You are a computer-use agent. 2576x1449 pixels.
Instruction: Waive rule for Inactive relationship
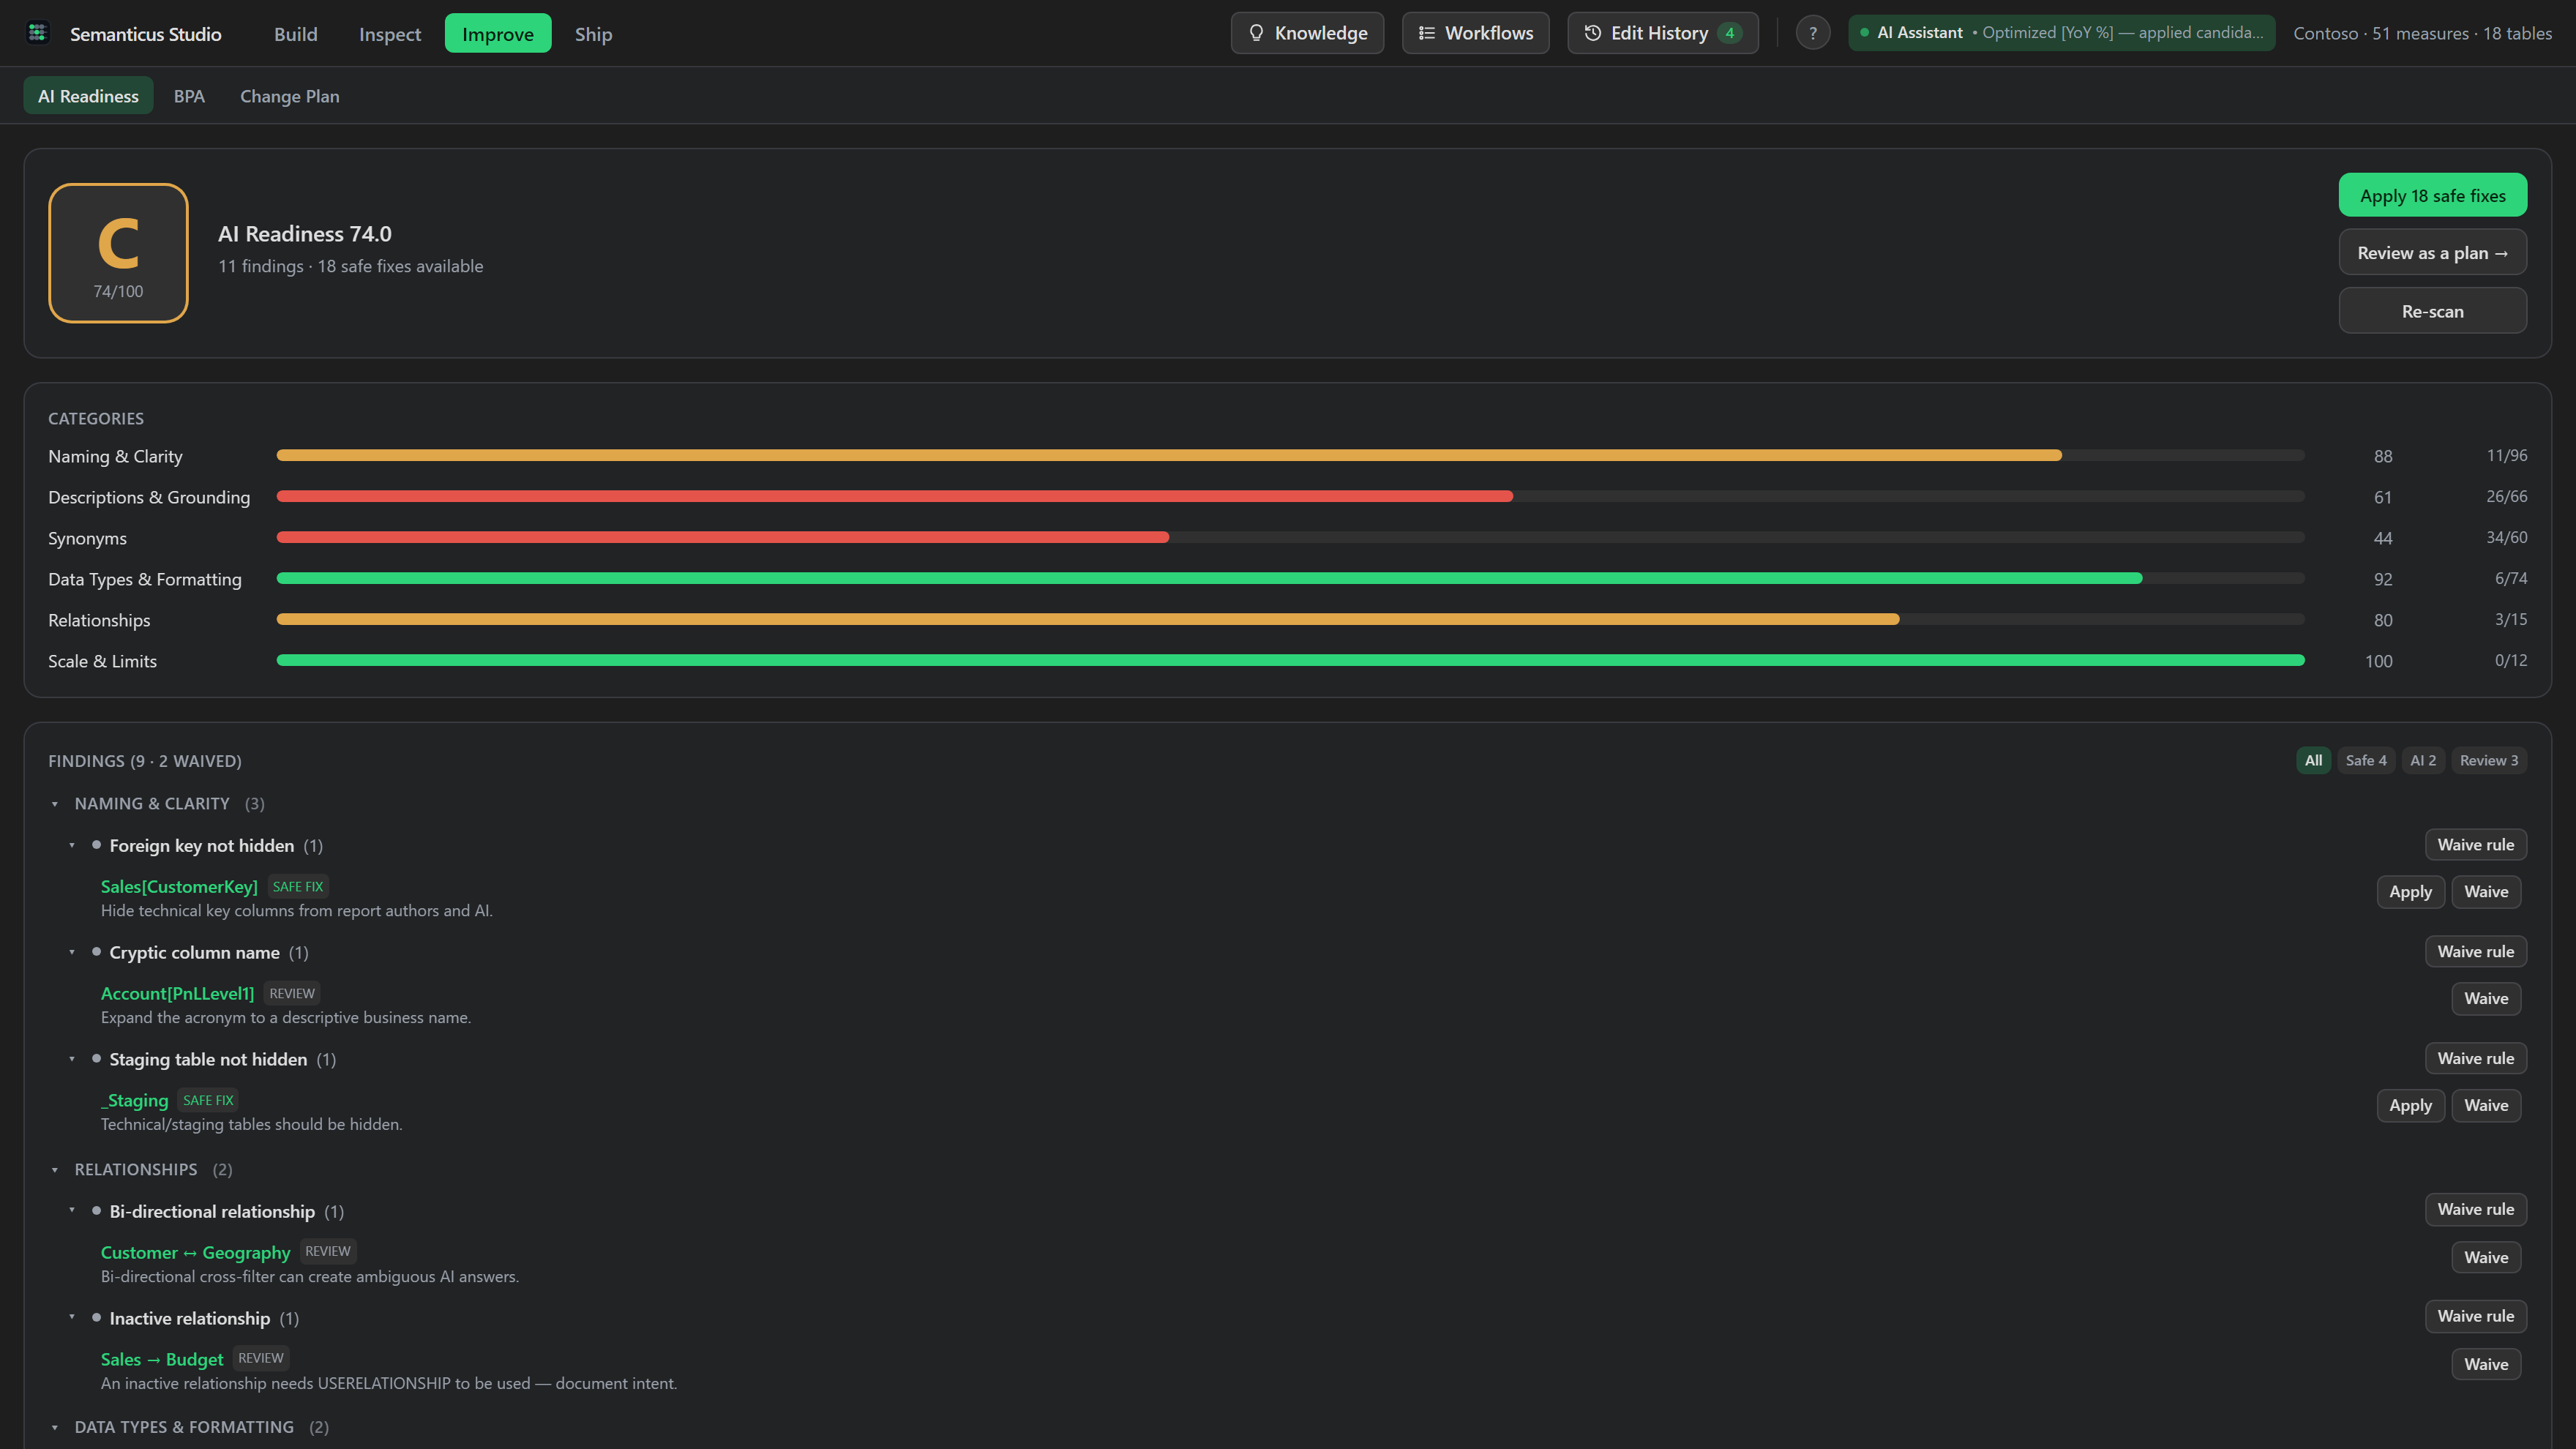pyautogui.click(x=2475, y=1317)
